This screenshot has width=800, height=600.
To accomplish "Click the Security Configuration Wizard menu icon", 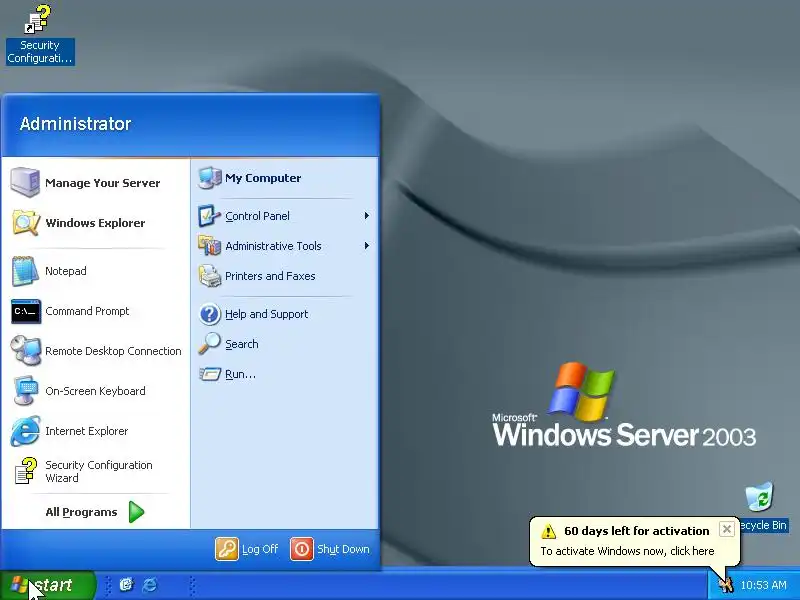I will click(x=26, y=470).
